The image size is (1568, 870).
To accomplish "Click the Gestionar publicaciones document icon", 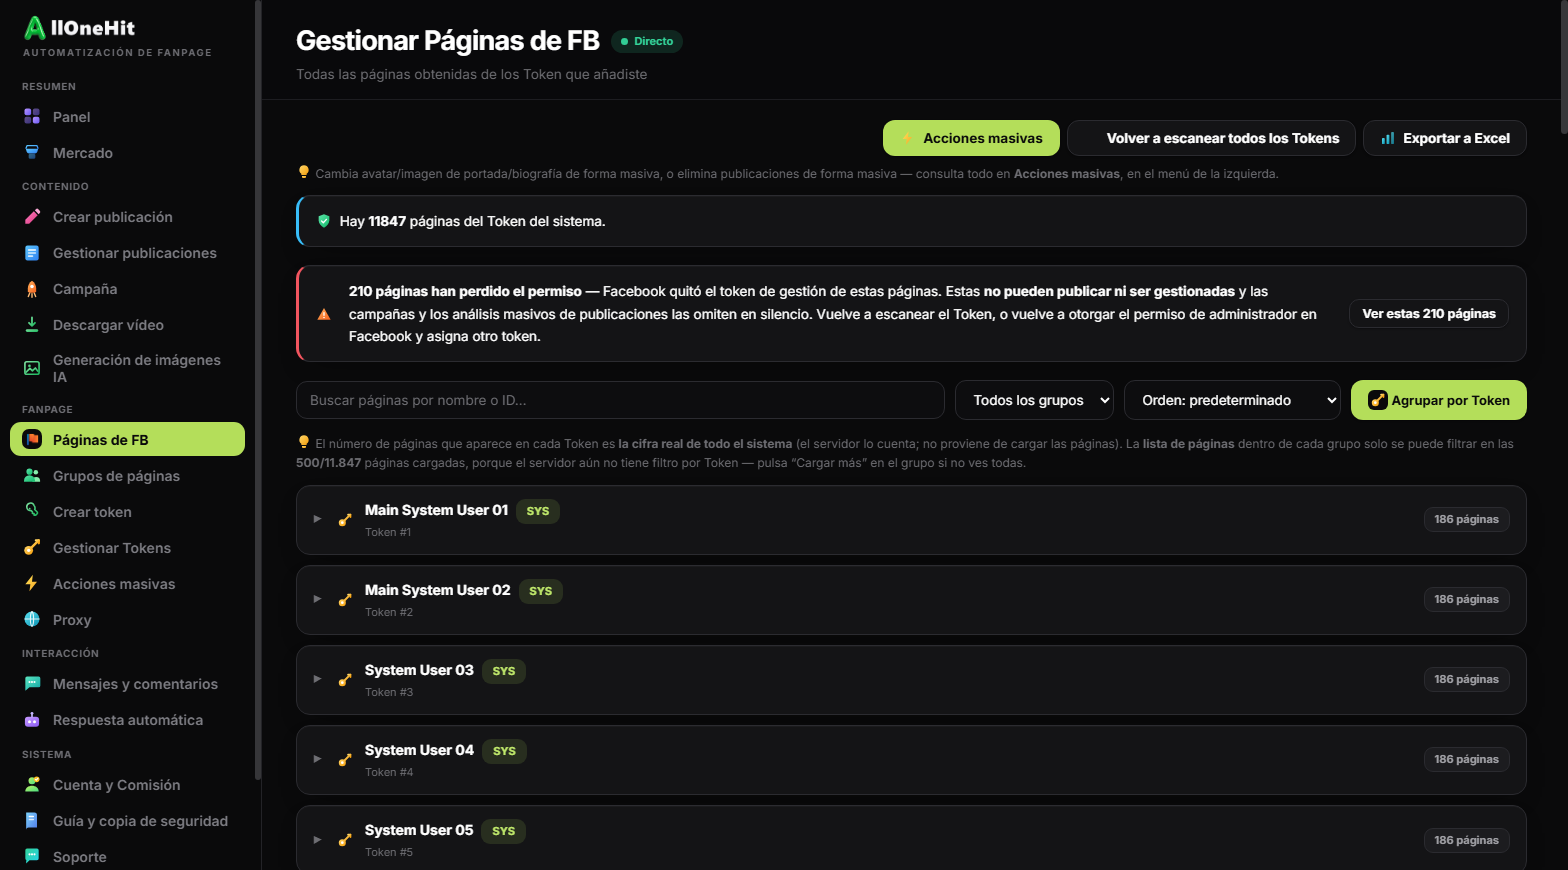I will tap(32, 253).
